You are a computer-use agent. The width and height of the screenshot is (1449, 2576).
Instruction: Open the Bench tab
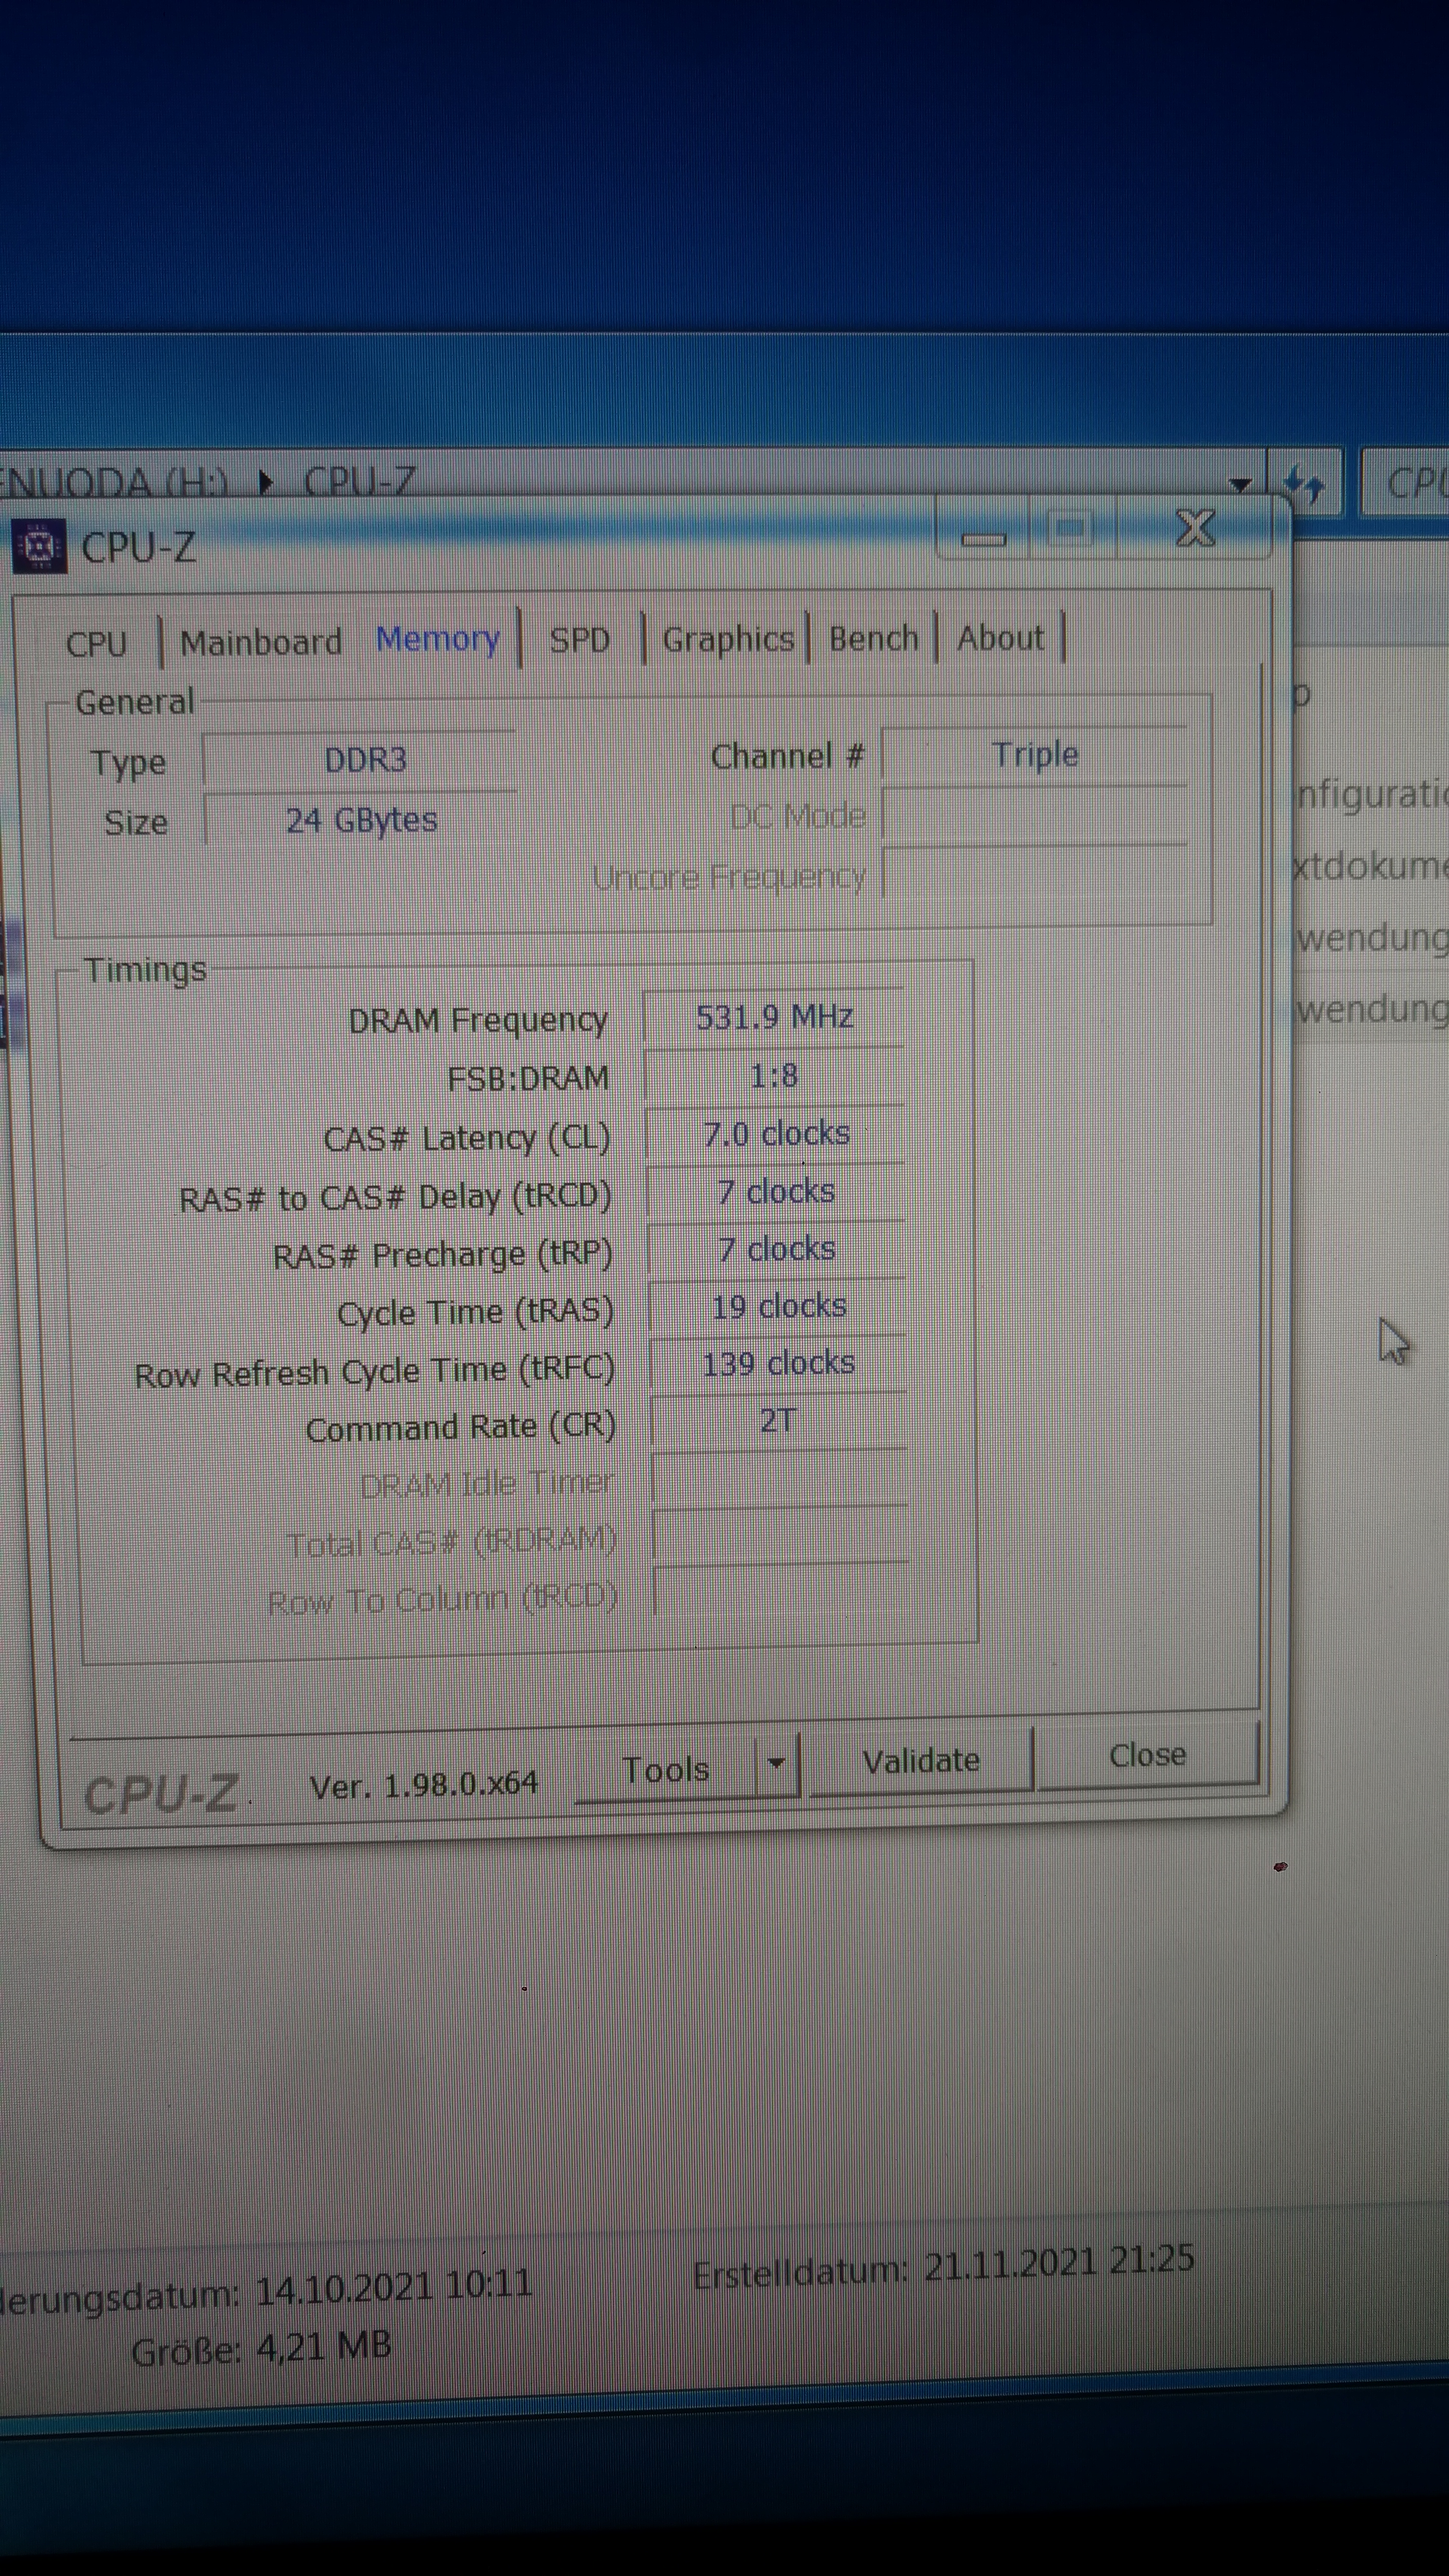[873, 638]
